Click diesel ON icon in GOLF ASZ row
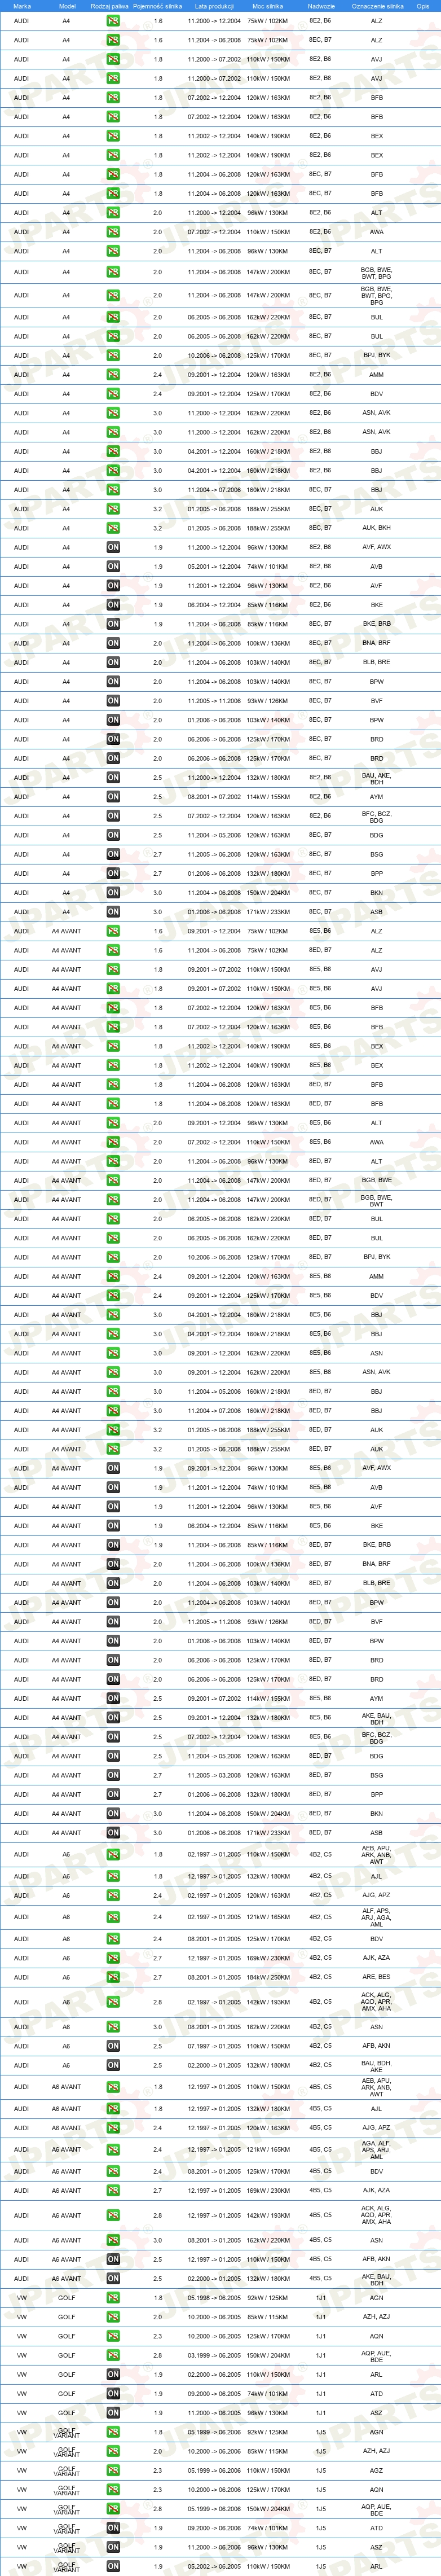The height and width of the screenshot is (2576, 441). [x=113, y=2413]
